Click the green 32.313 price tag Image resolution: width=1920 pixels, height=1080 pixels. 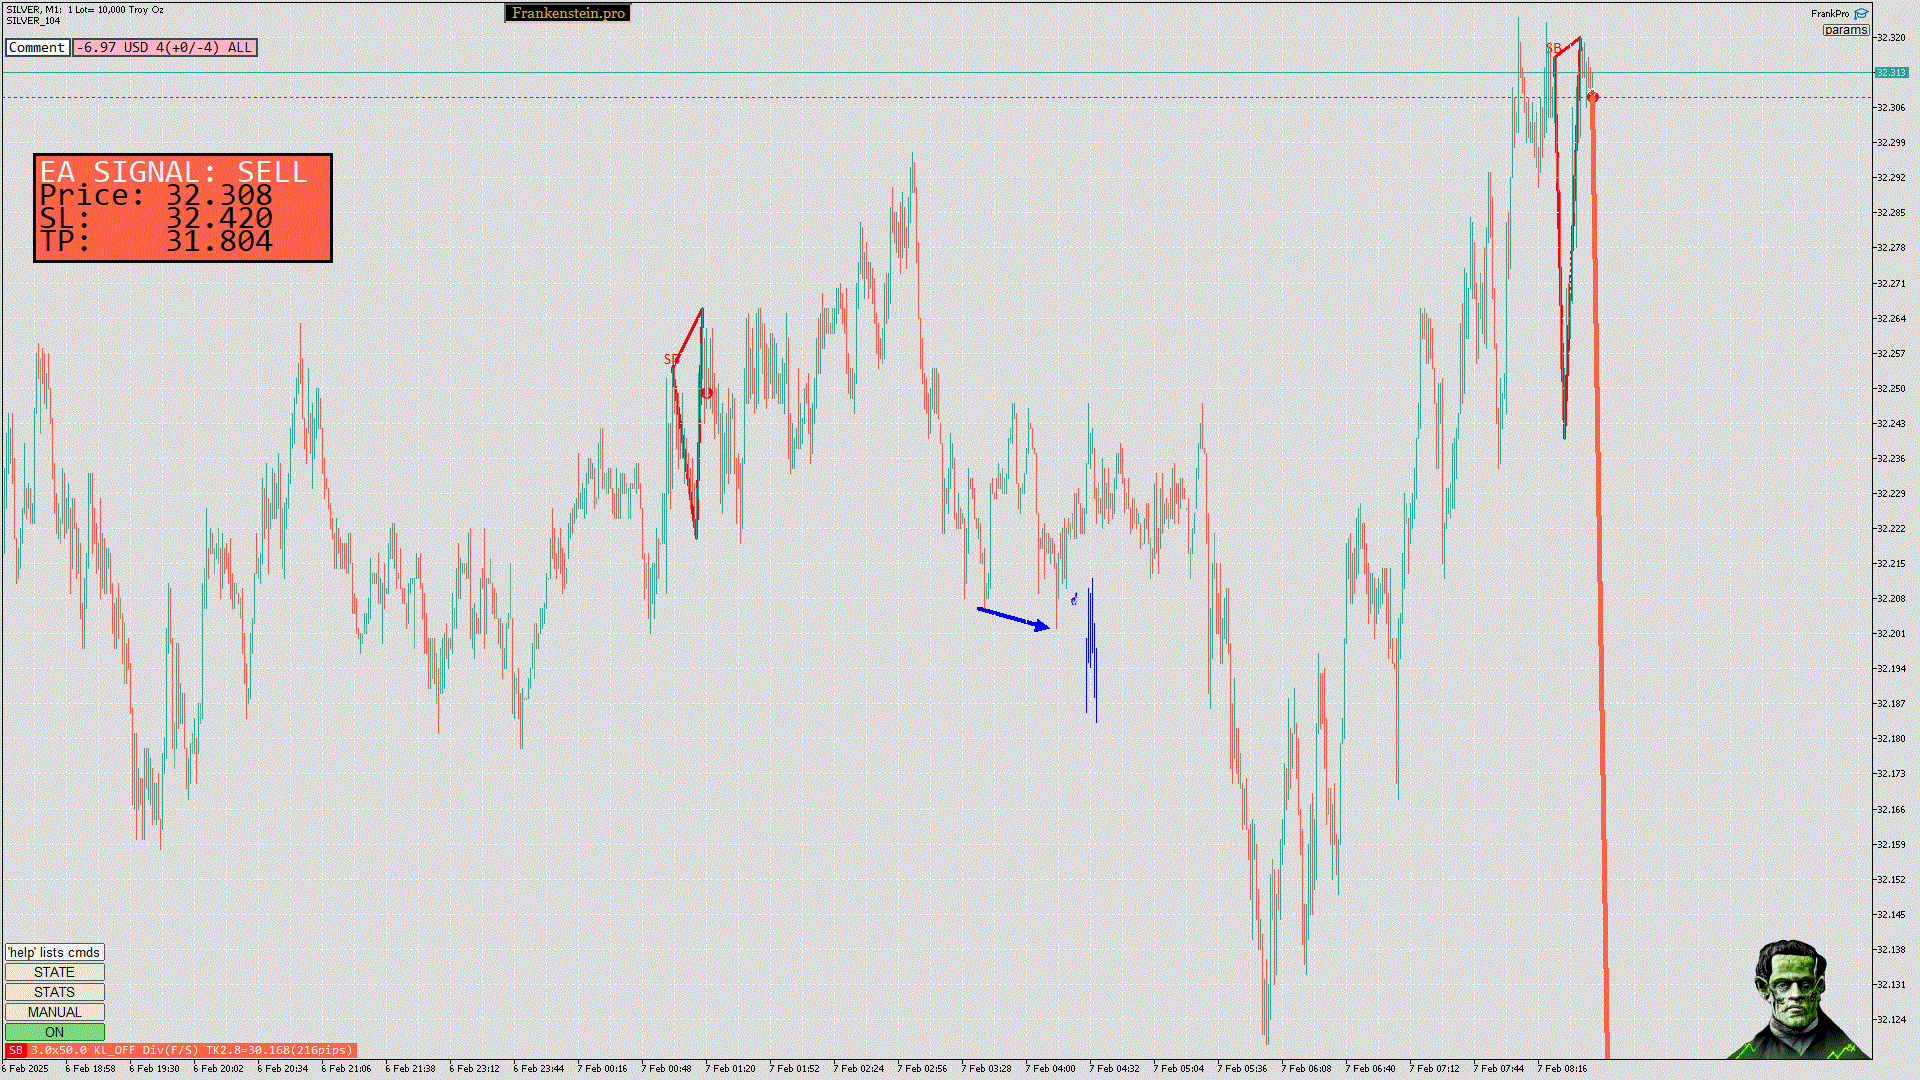[x=1890, y=72]
